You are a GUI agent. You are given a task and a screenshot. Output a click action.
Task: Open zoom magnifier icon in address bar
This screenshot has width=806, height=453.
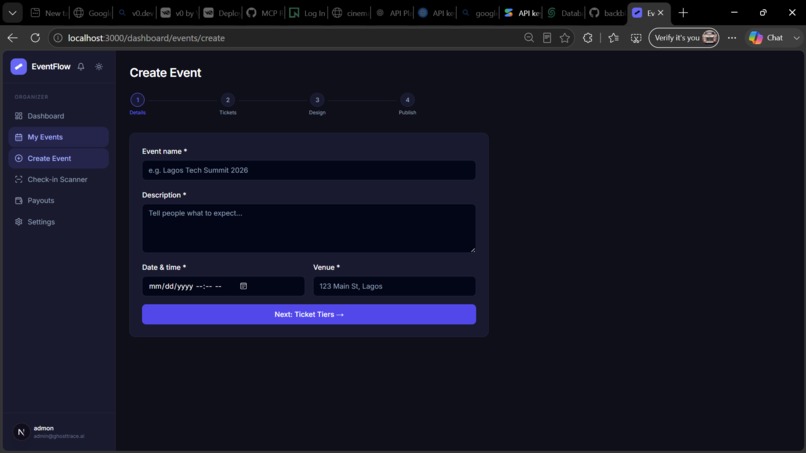pos(528,38)
